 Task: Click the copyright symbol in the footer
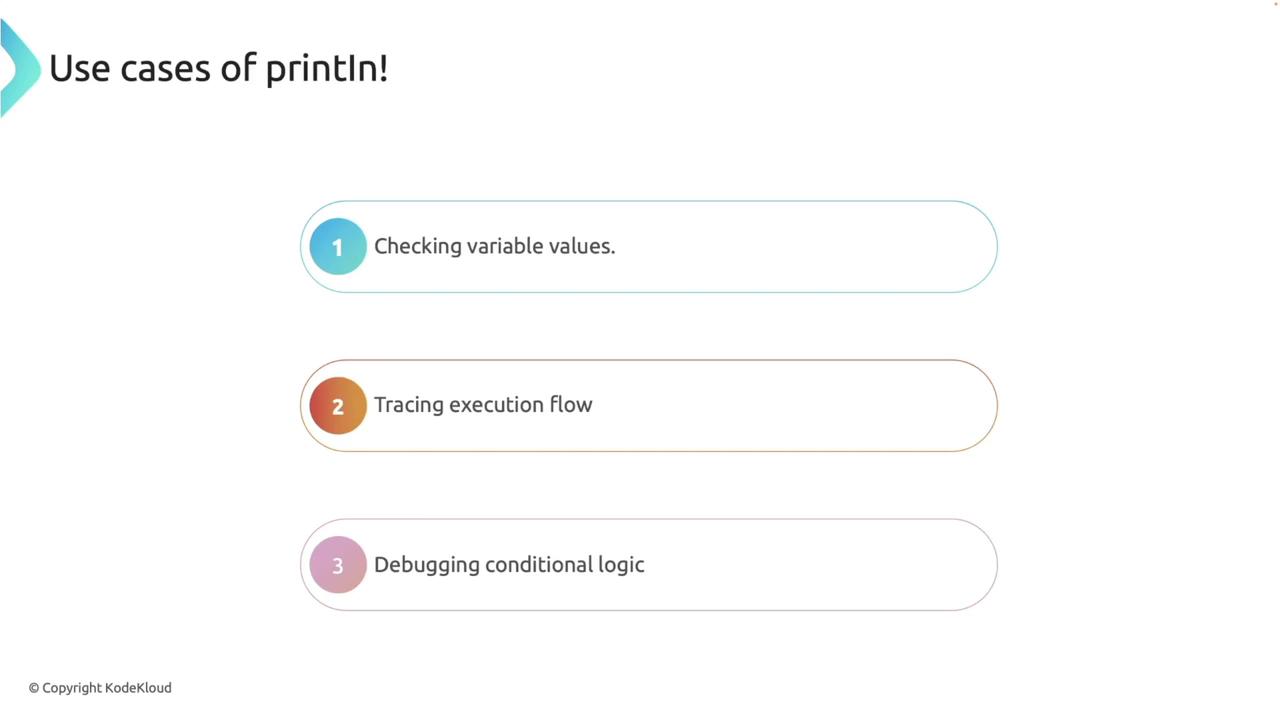(34, 688)
